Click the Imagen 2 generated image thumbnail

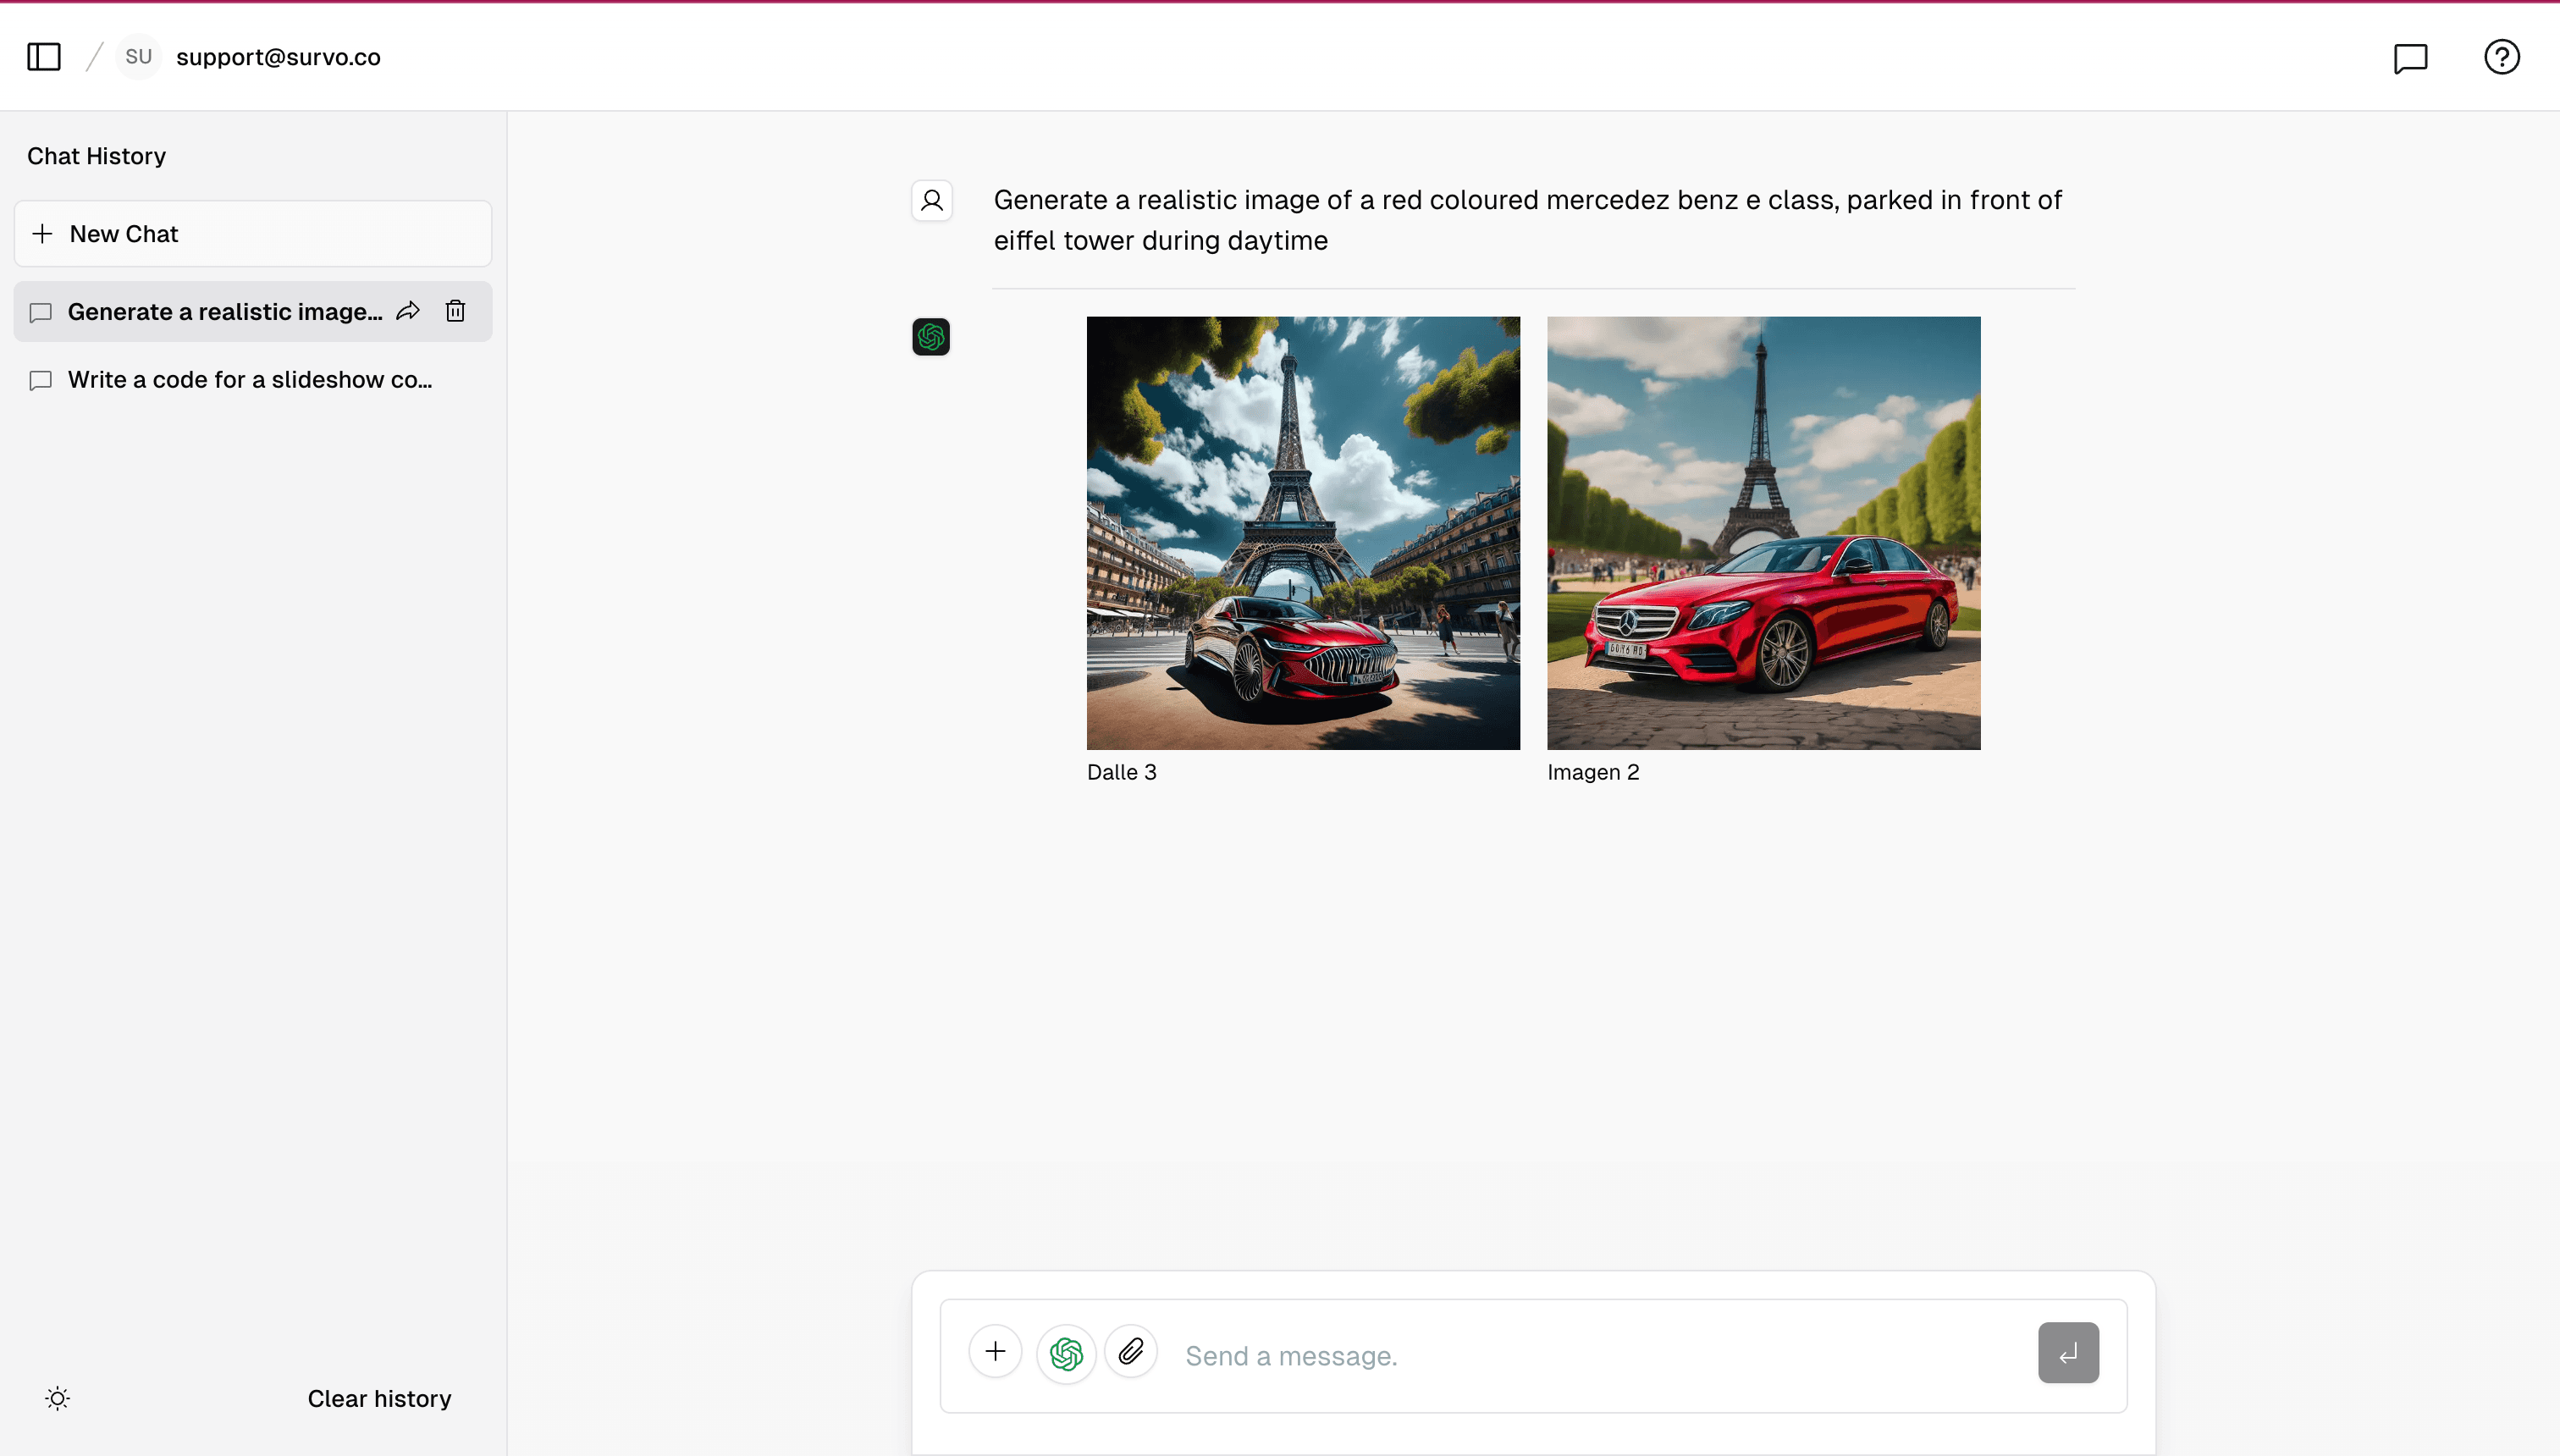1763,532
